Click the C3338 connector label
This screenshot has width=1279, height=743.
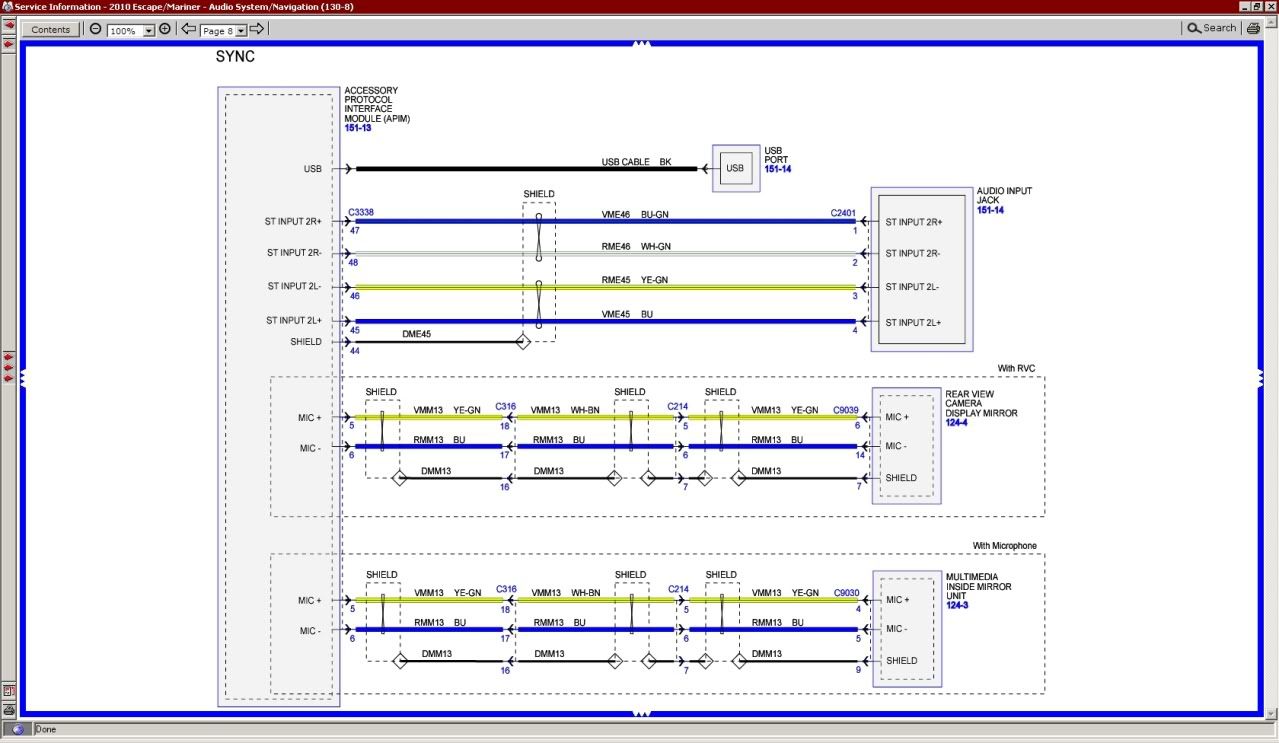coord(361,213)
